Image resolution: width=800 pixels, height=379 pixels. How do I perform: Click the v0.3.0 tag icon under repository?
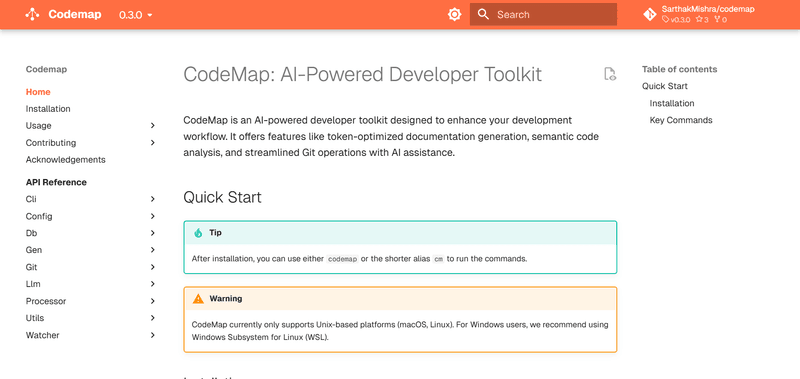(x=665, y=20)
